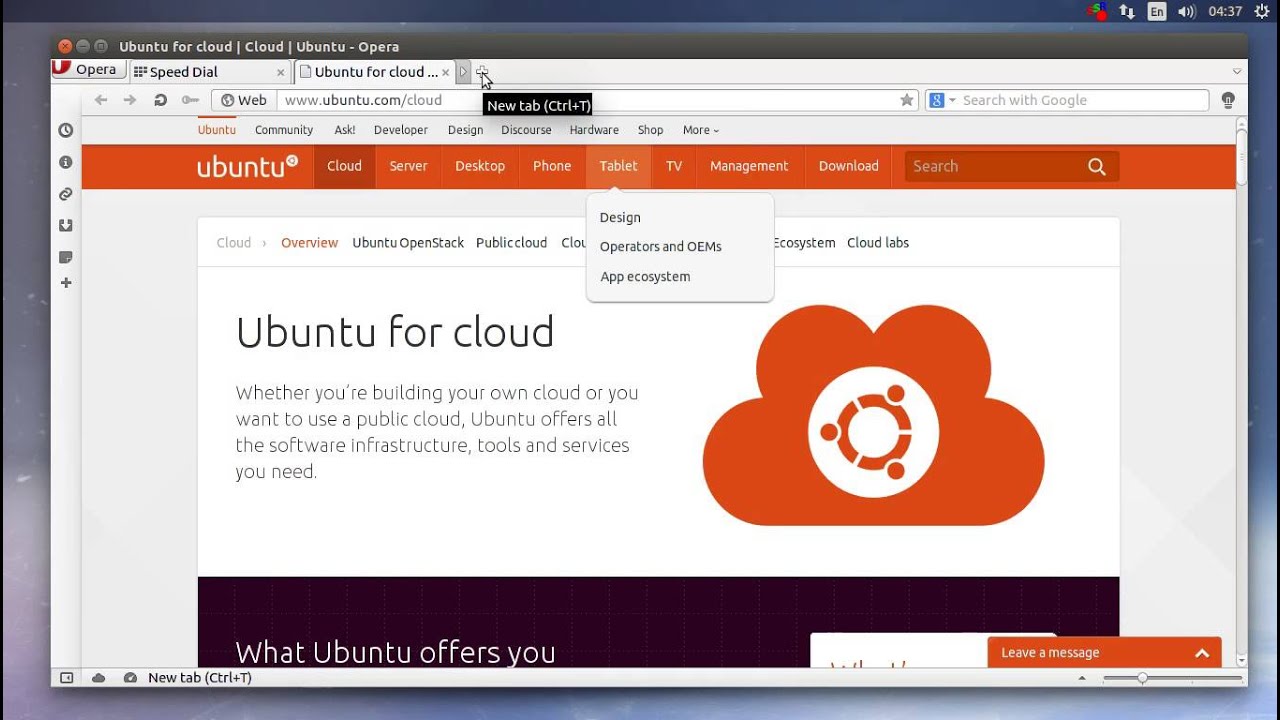Select Download in the orange navigation bar
This screenshot has height=720, width=1280.
click(x=848, y=166)
